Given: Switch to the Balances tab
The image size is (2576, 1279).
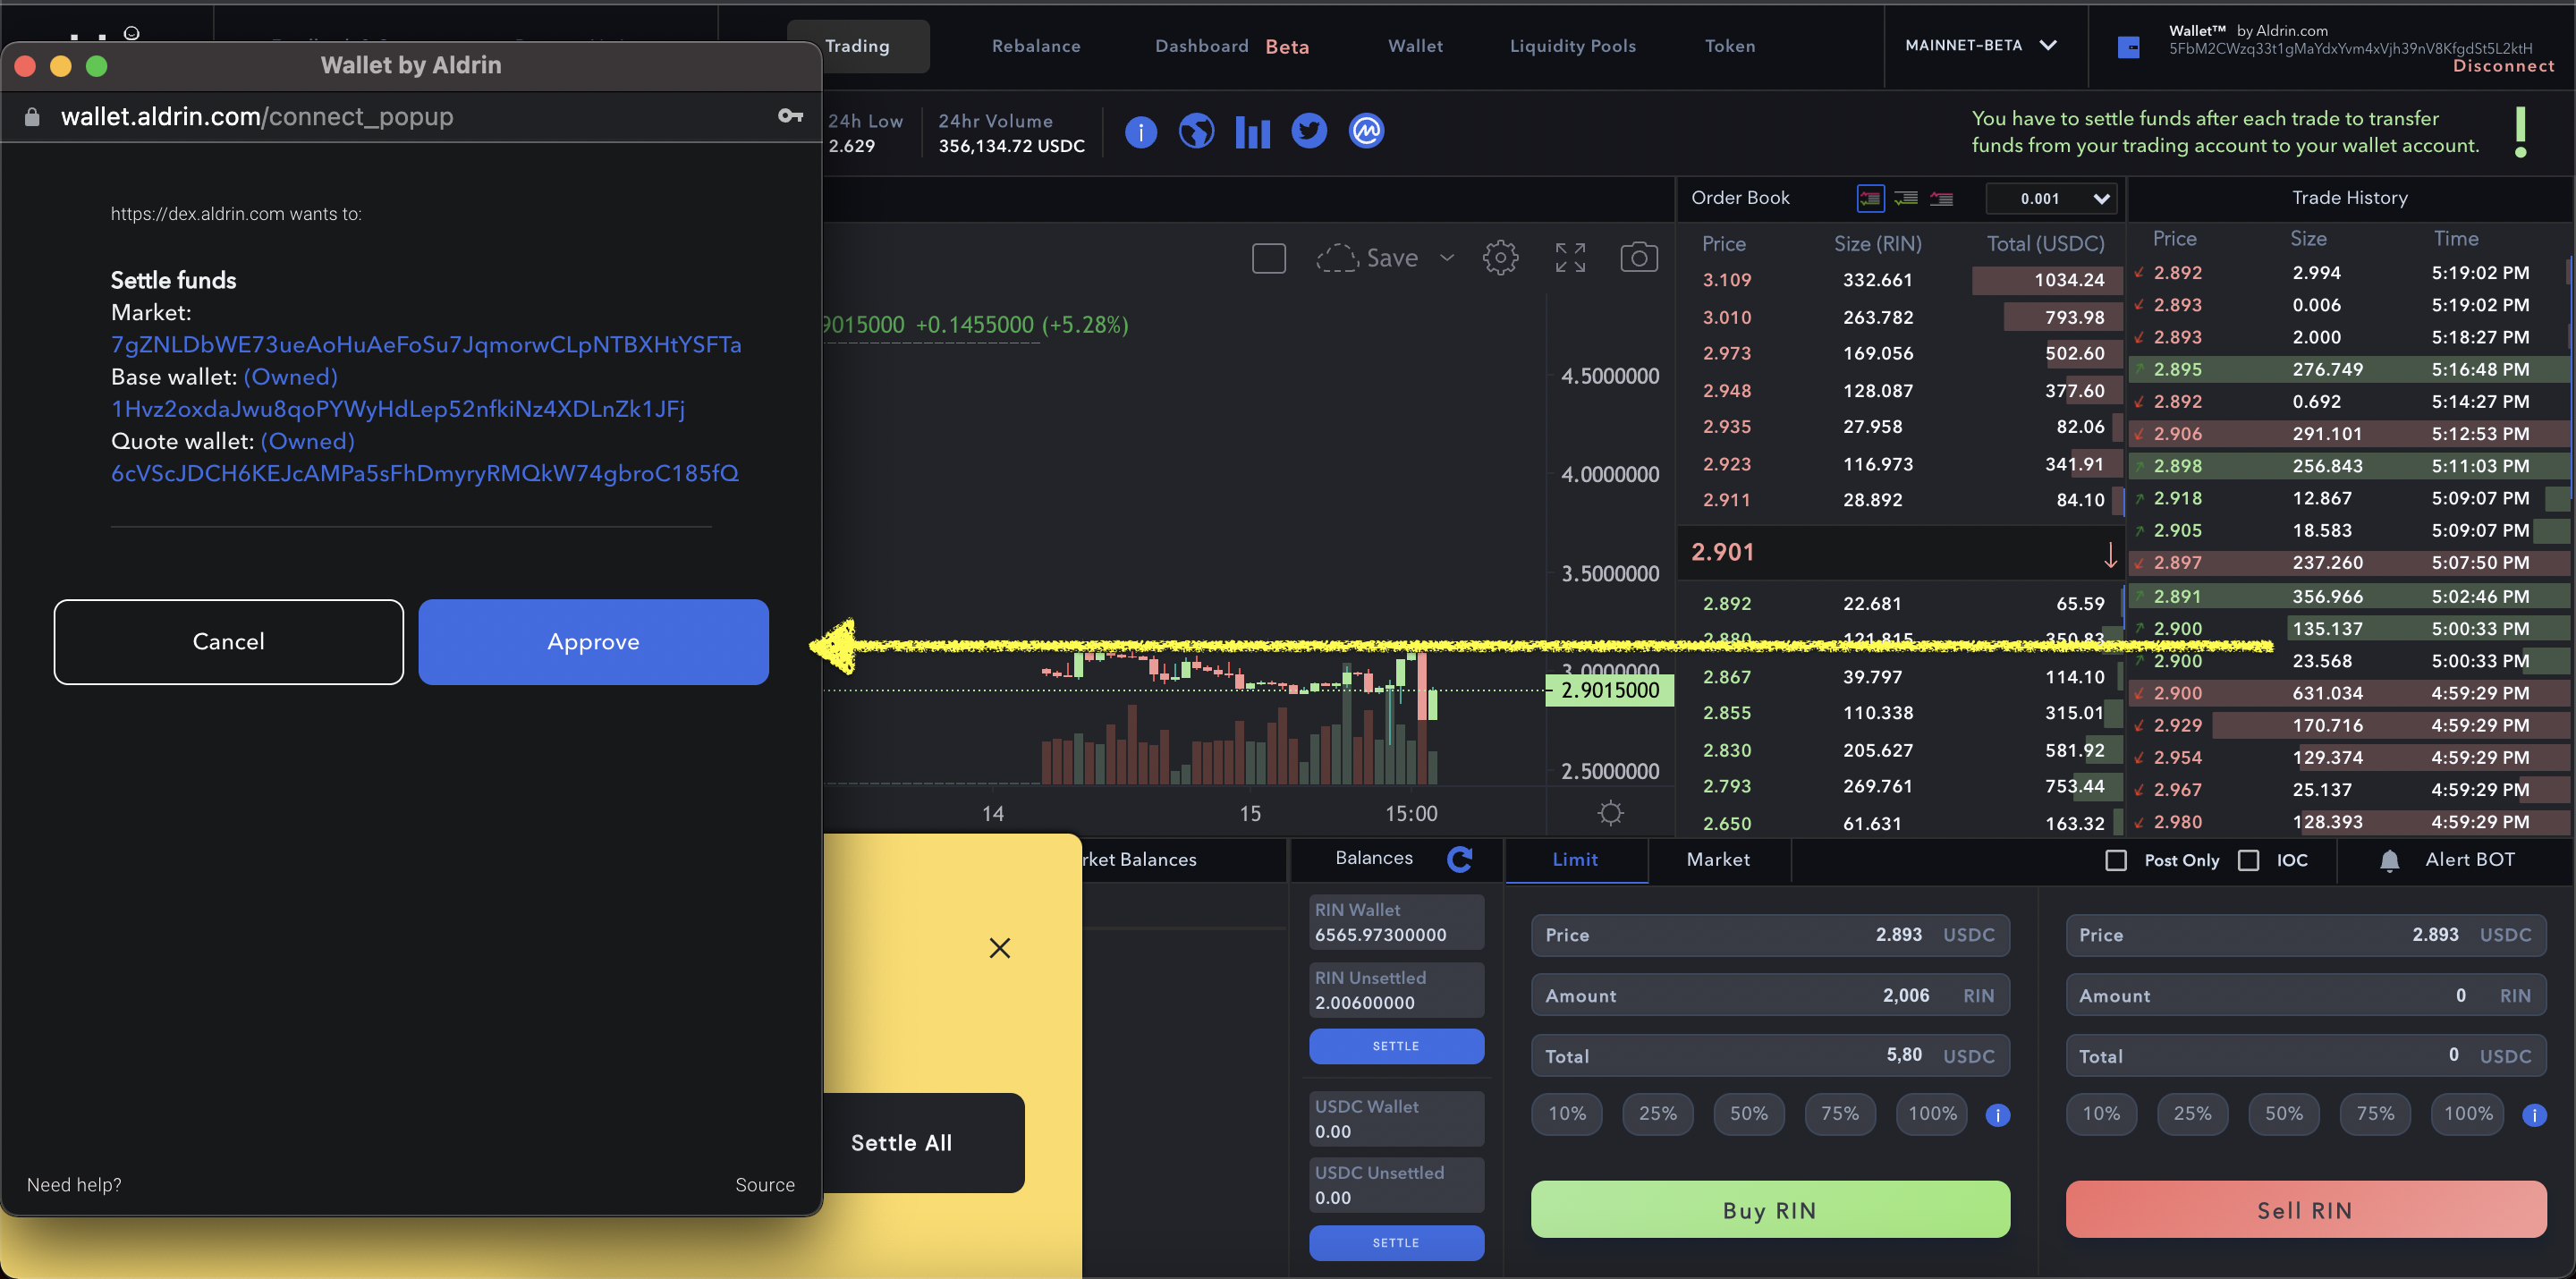Looking at the screenshot, I should (1374, 858).
